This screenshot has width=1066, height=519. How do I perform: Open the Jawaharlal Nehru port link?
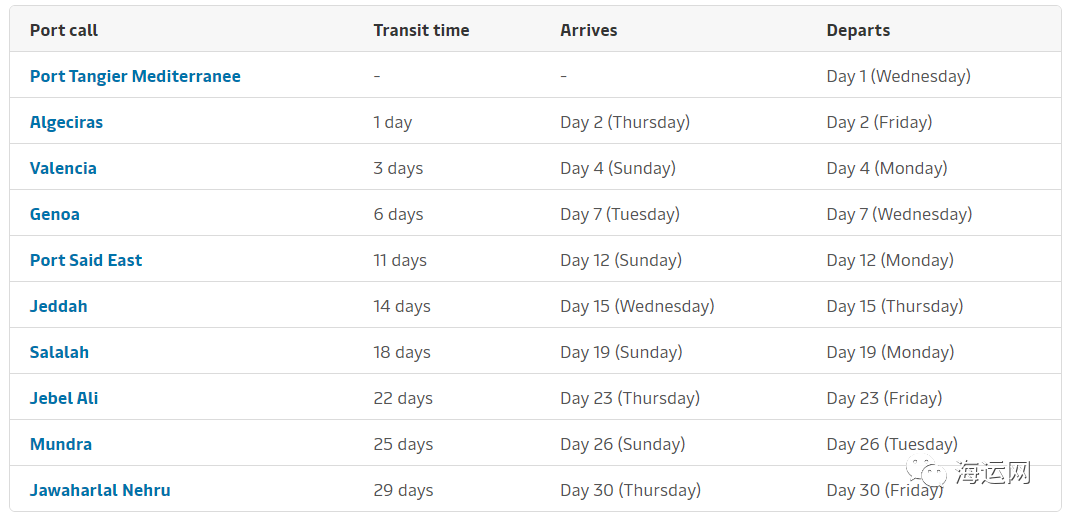100,490
